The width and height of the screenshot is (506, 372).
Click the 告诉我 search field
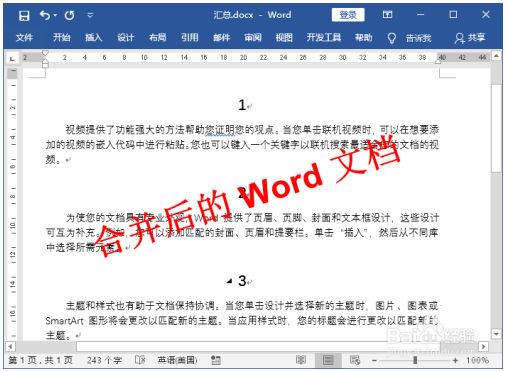click(x=419, y=38)
